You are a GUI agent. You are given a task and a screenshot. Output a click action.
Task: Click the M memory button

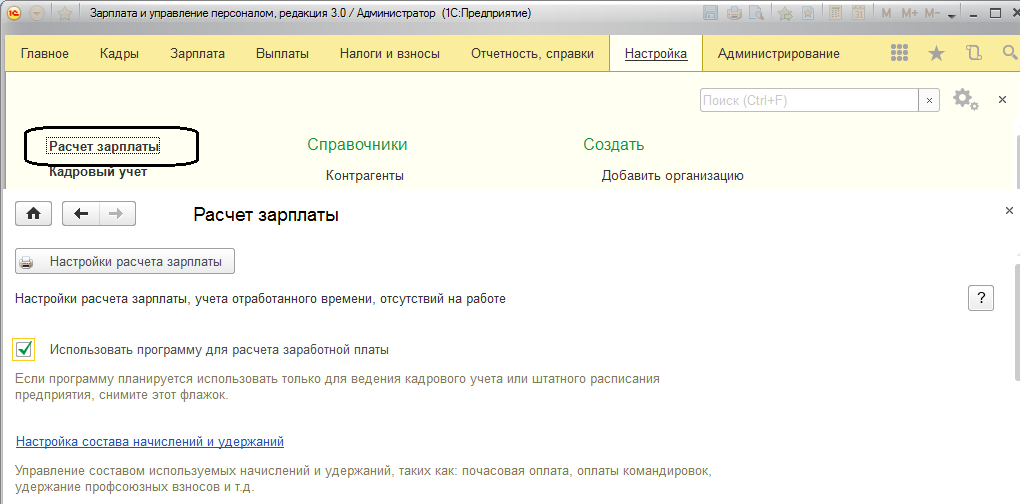(x=886, y=14)
